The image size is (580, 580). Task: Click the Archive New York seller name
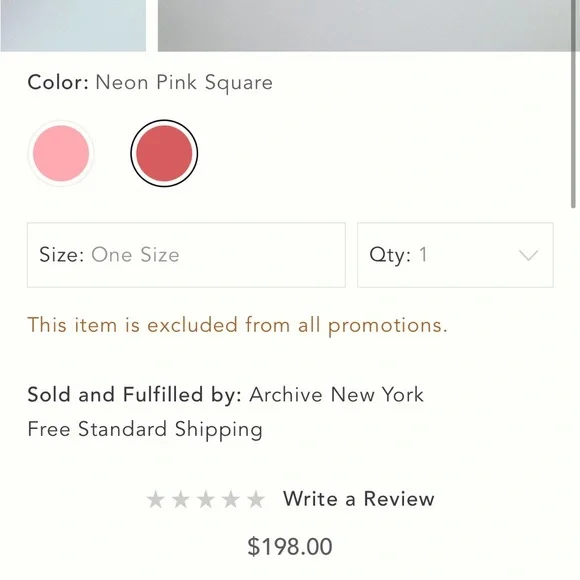(336, 394)
